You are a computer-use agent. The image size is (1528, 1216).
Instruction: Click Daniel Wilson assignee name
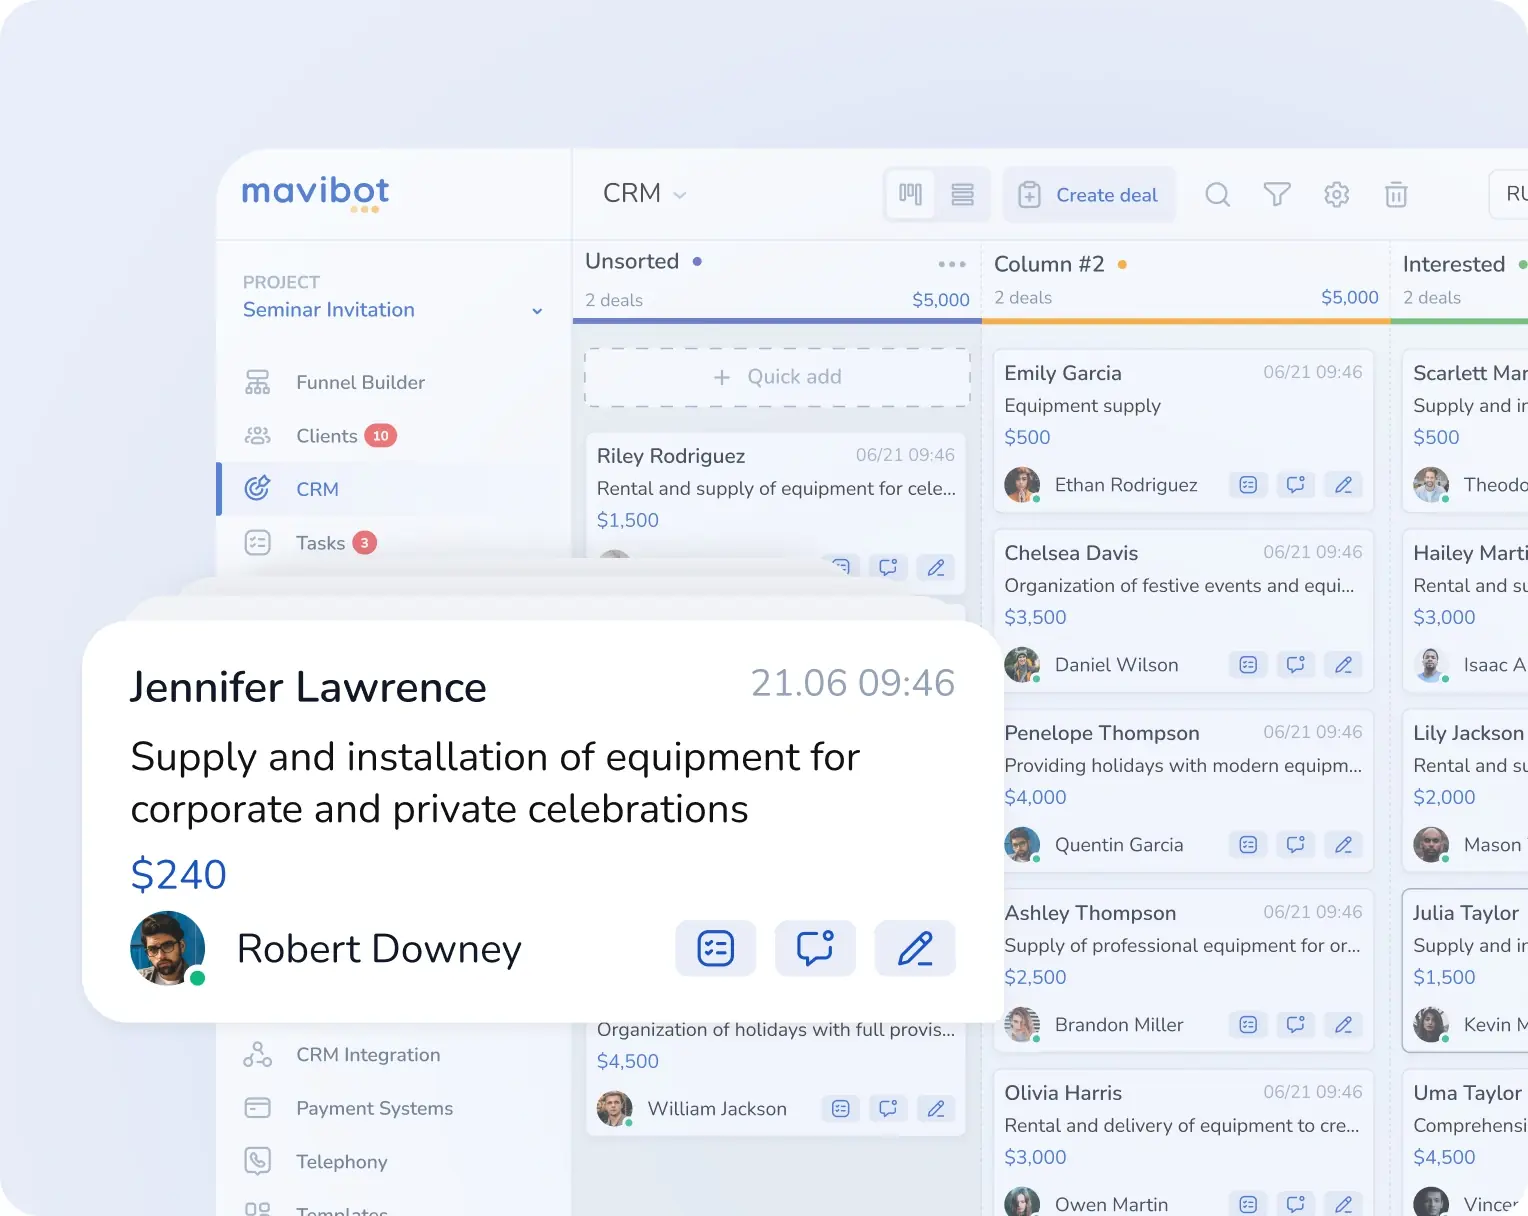[1116, 665]
